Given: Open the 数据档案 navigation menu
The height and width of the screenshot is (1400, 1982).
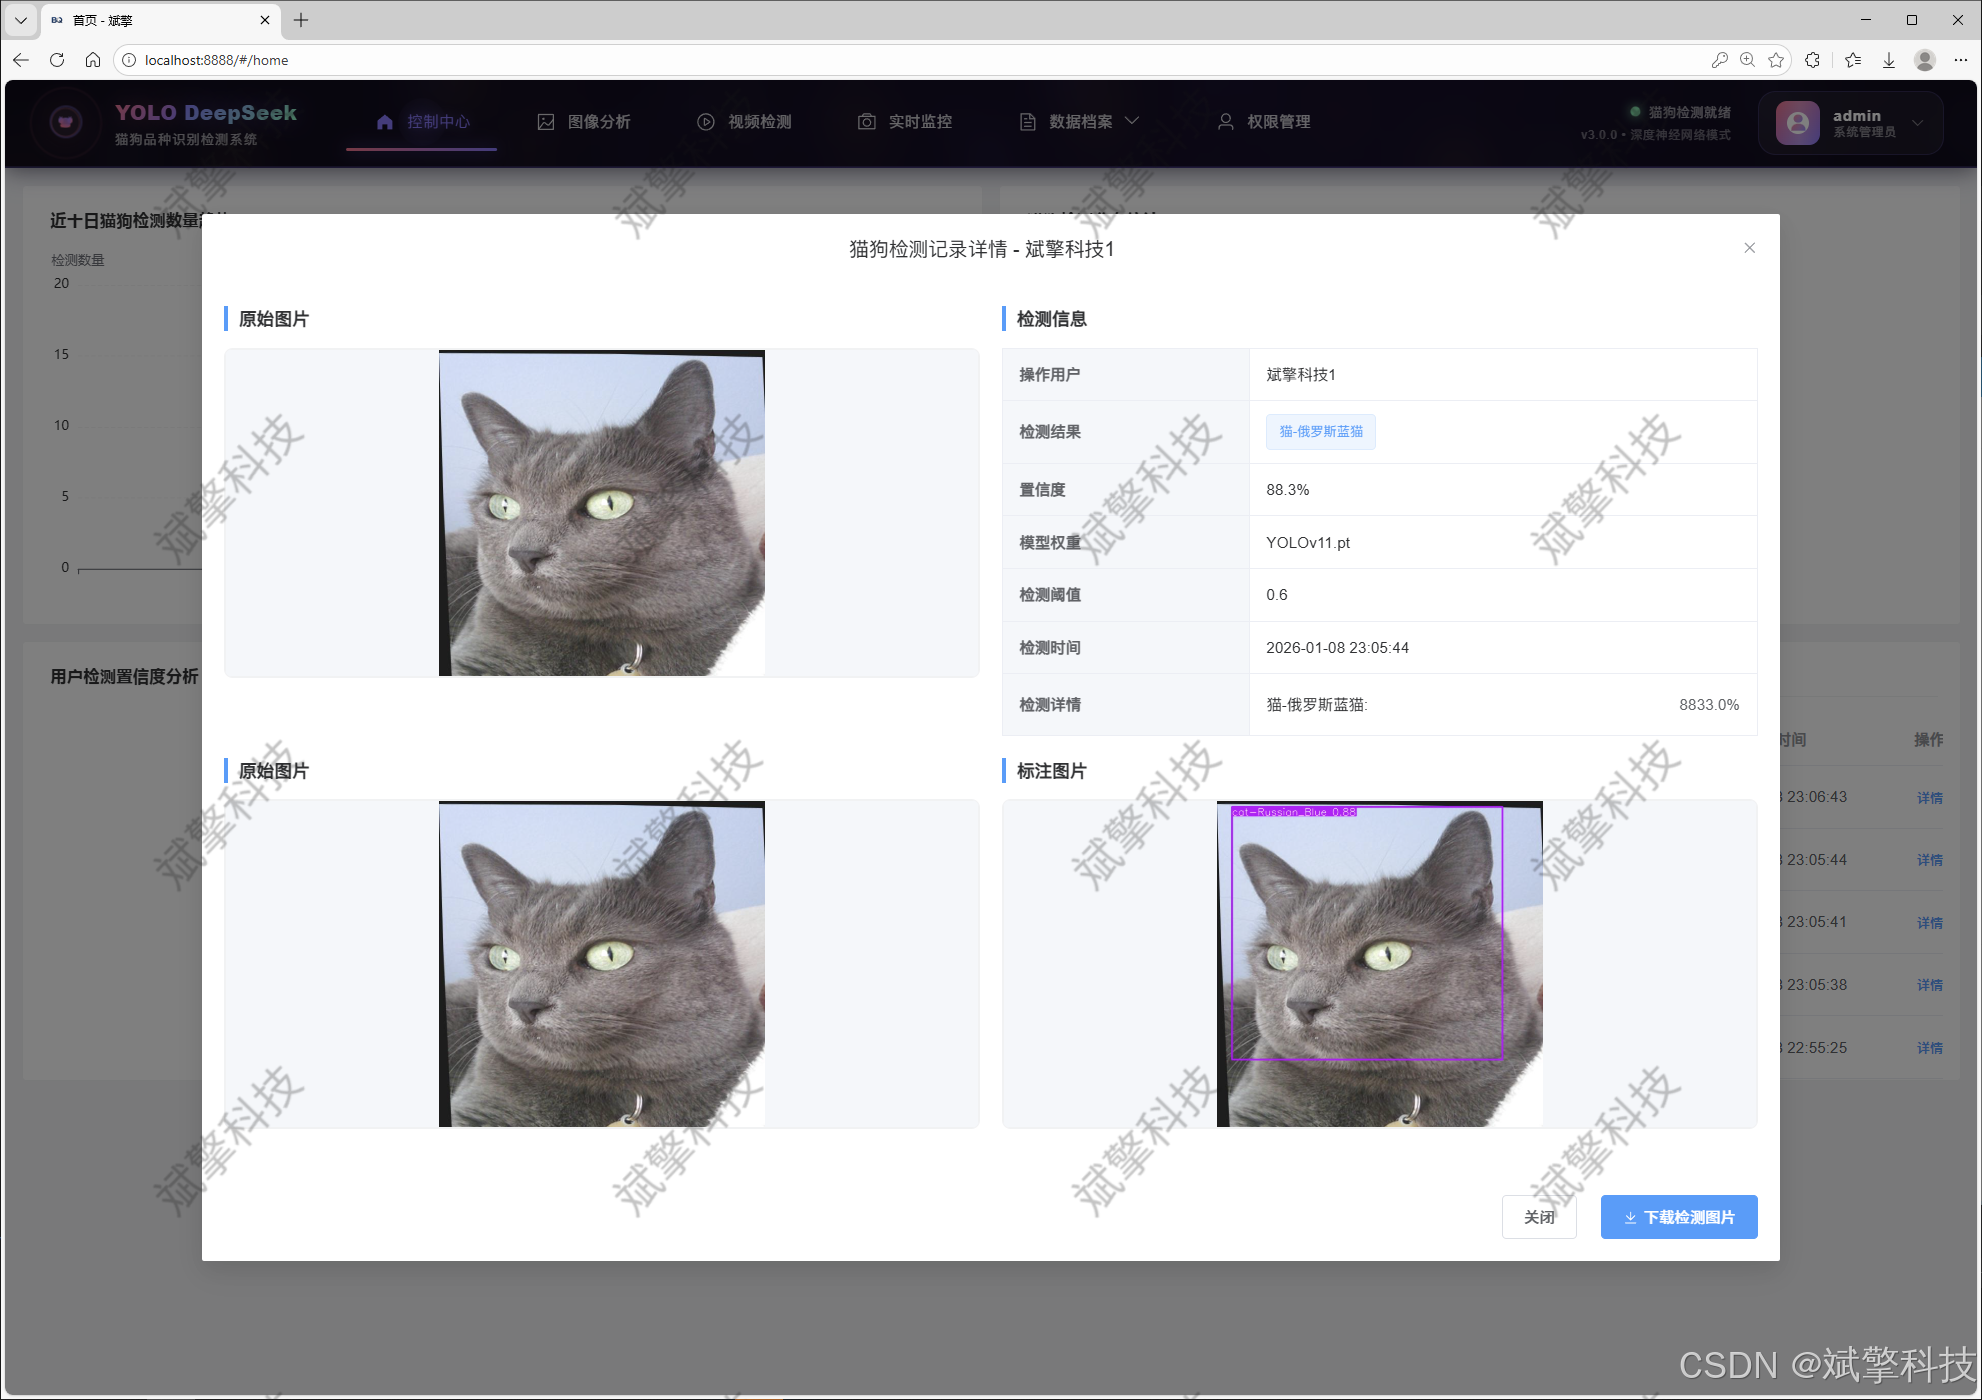Looking at the screenshot, I should click(1080, 122).
